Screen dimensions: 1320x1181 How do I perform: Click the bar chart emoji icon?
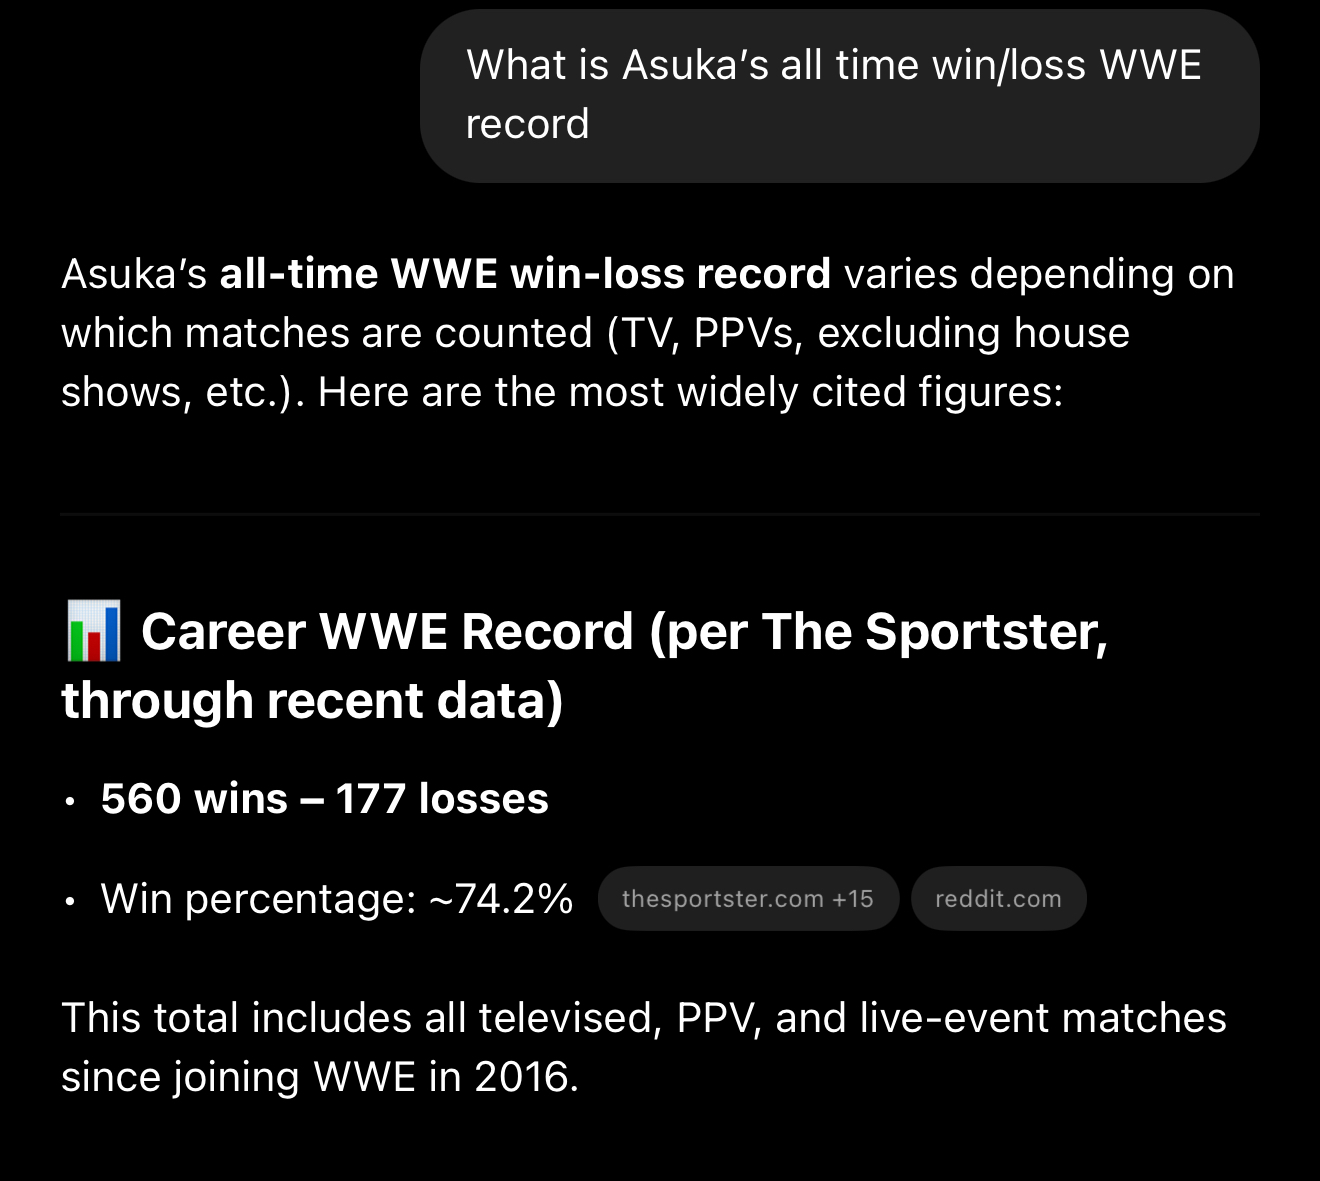pyautogui.click(x=93, y=631)
